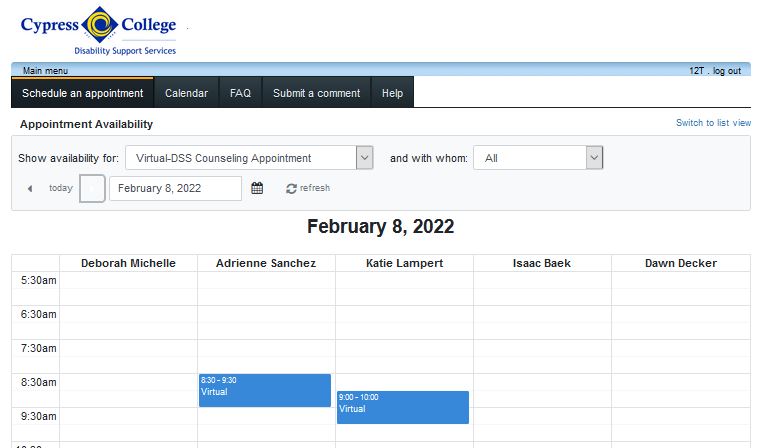Click the February 8, 2022 date field
Screen dimensions: 757x448
(175, 188)
